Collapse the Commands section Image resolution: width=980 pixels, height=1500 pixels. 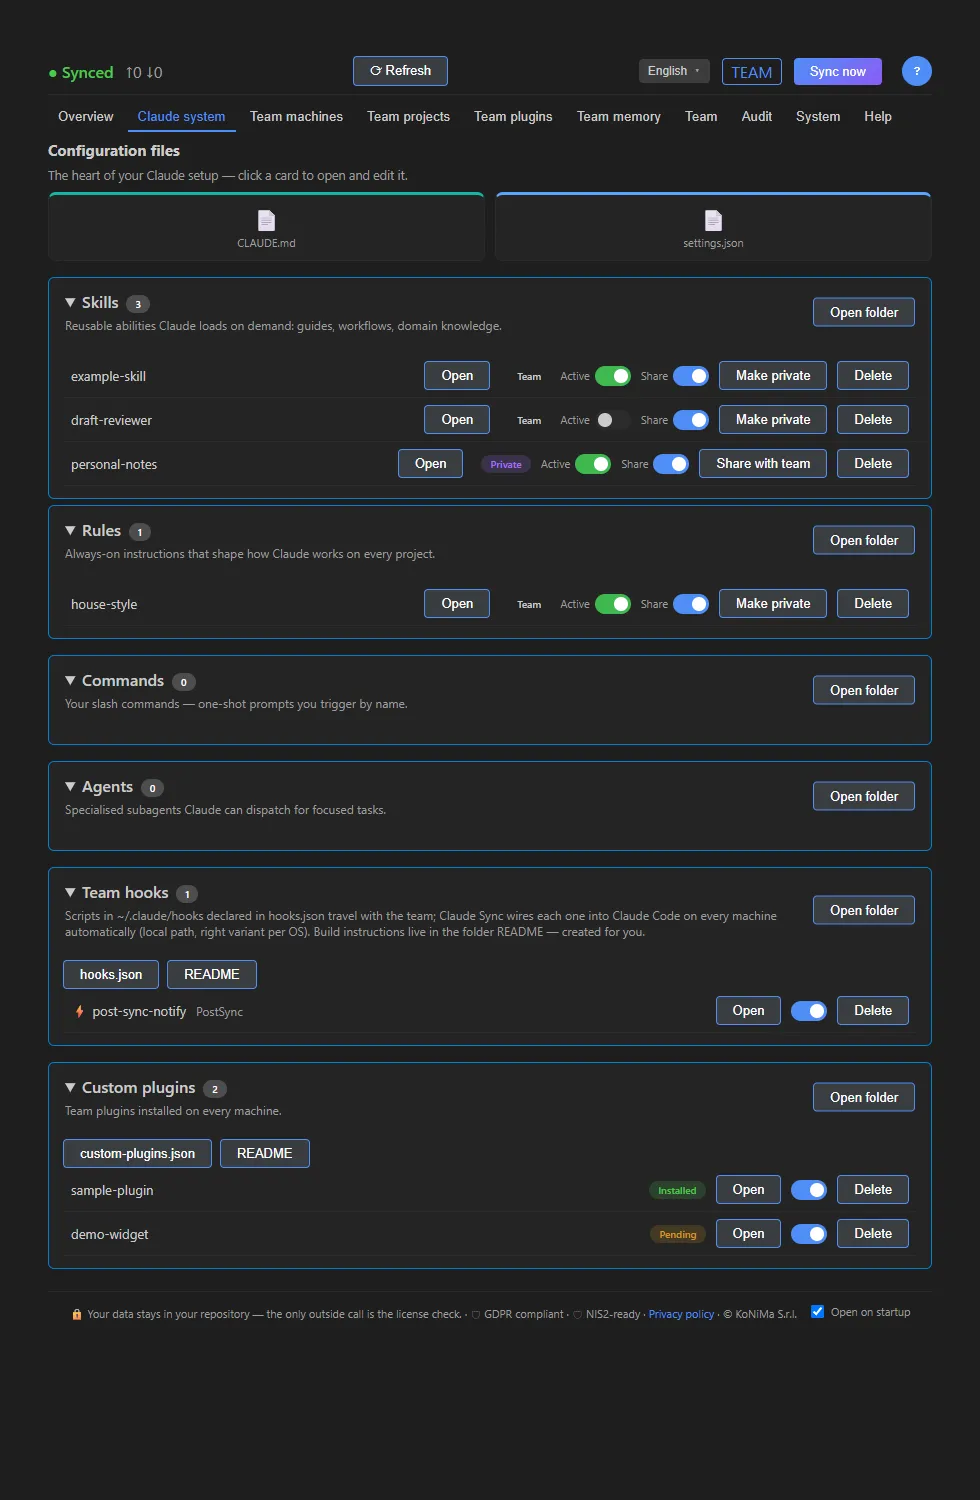(70, 680)
